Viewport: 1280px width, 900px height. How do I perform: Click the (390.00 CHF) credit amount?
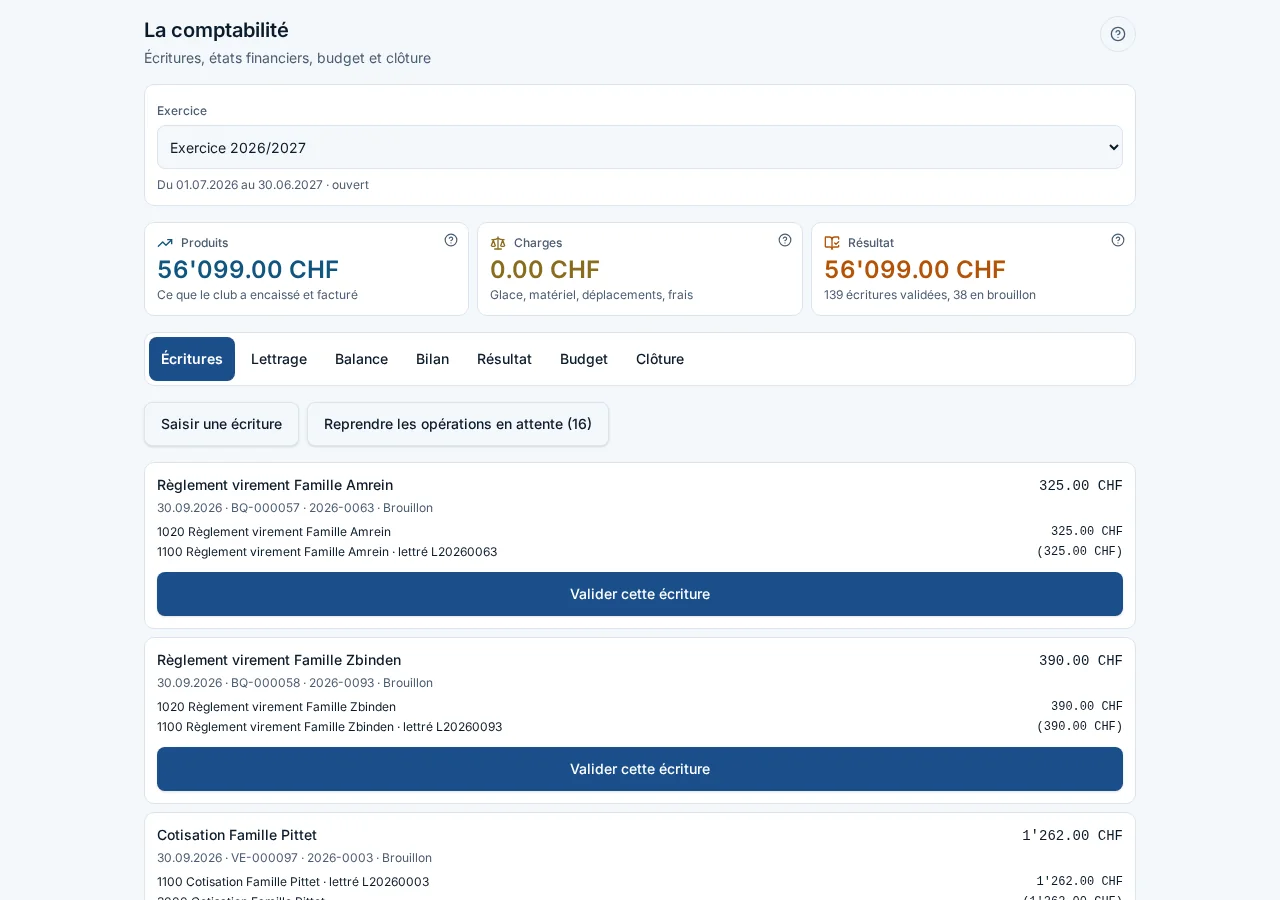tap(1079, 727)
